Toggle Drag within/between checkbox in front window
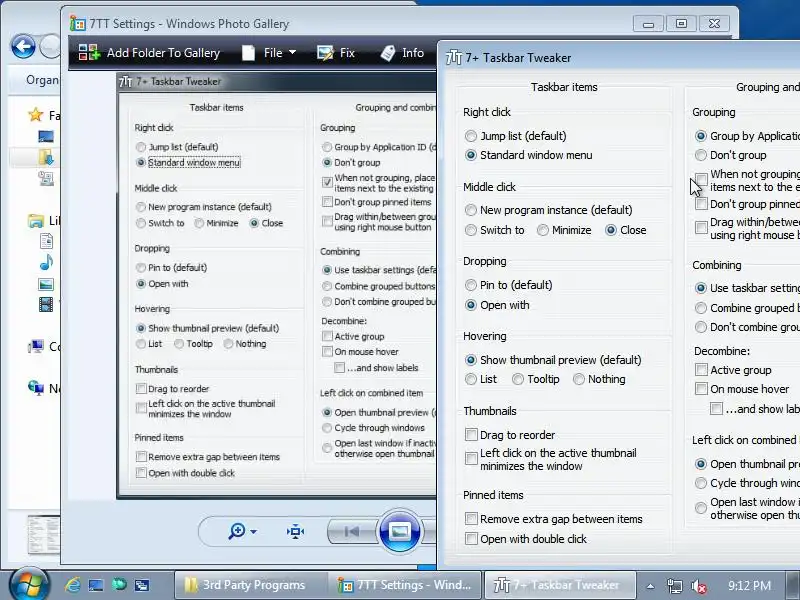 702,228
